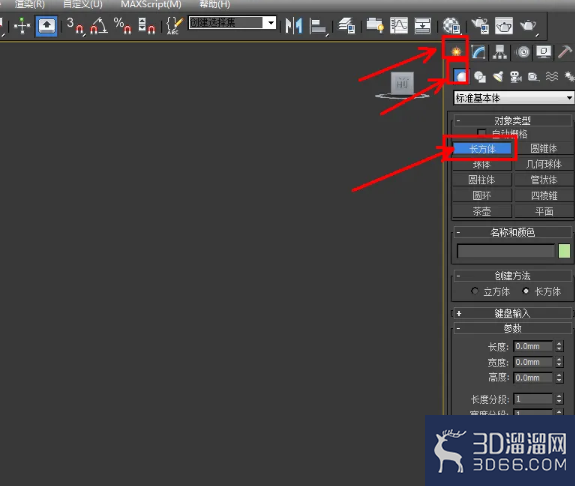
Task: Click the 长方体 object button
Action: point(482,149)
